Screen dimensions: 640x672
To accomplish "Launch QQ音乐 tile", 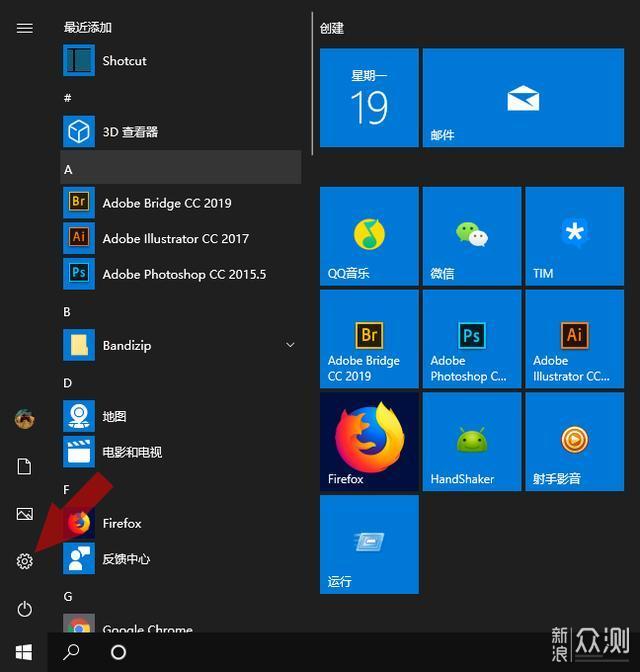I will click(x=369, y=236).
